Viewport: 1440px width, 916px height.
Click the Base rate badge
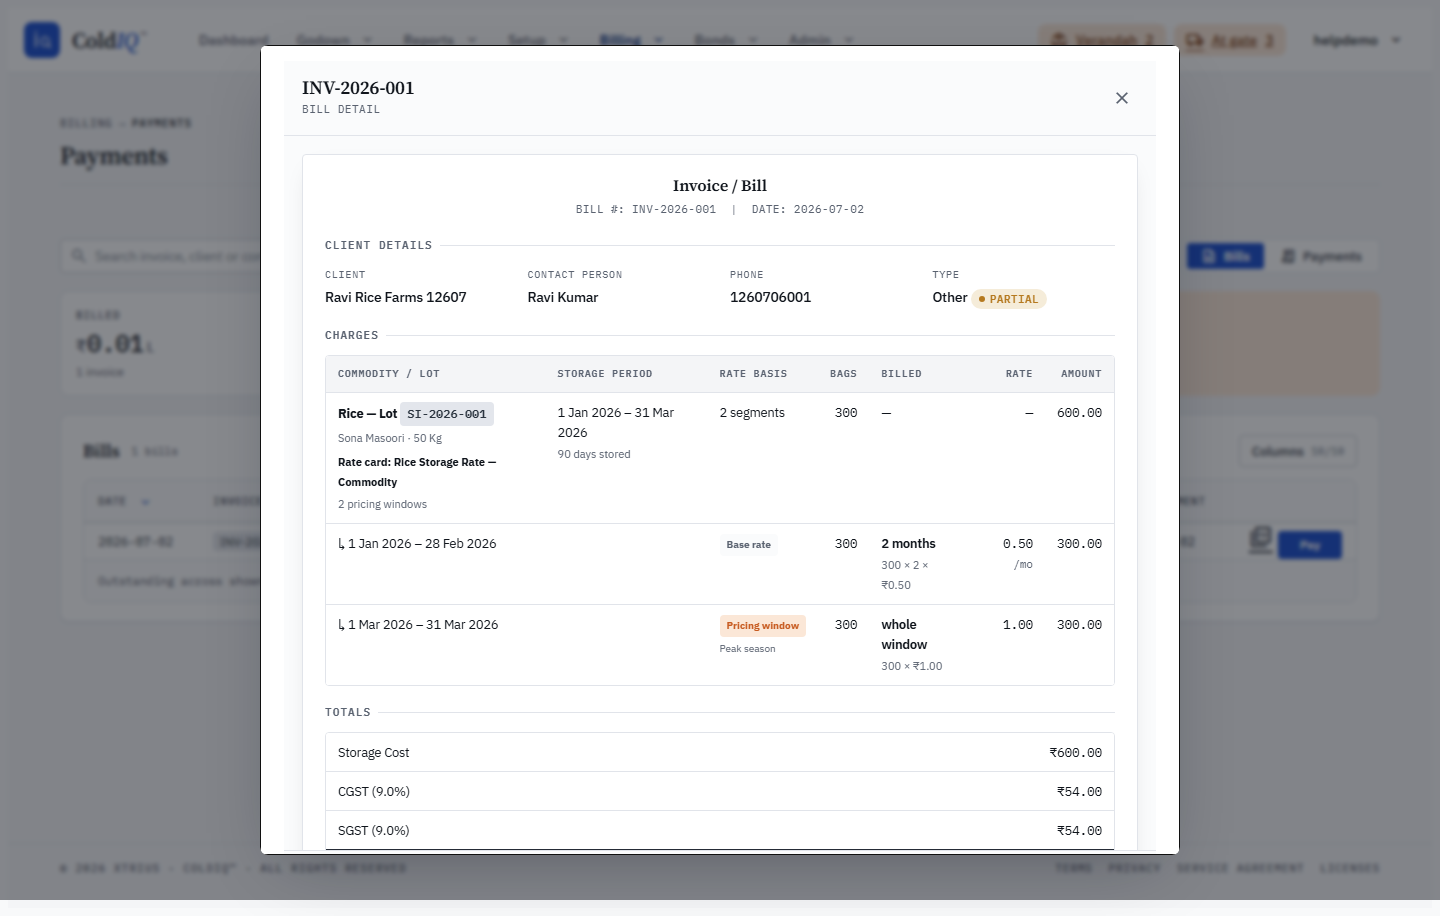point(749,545)
